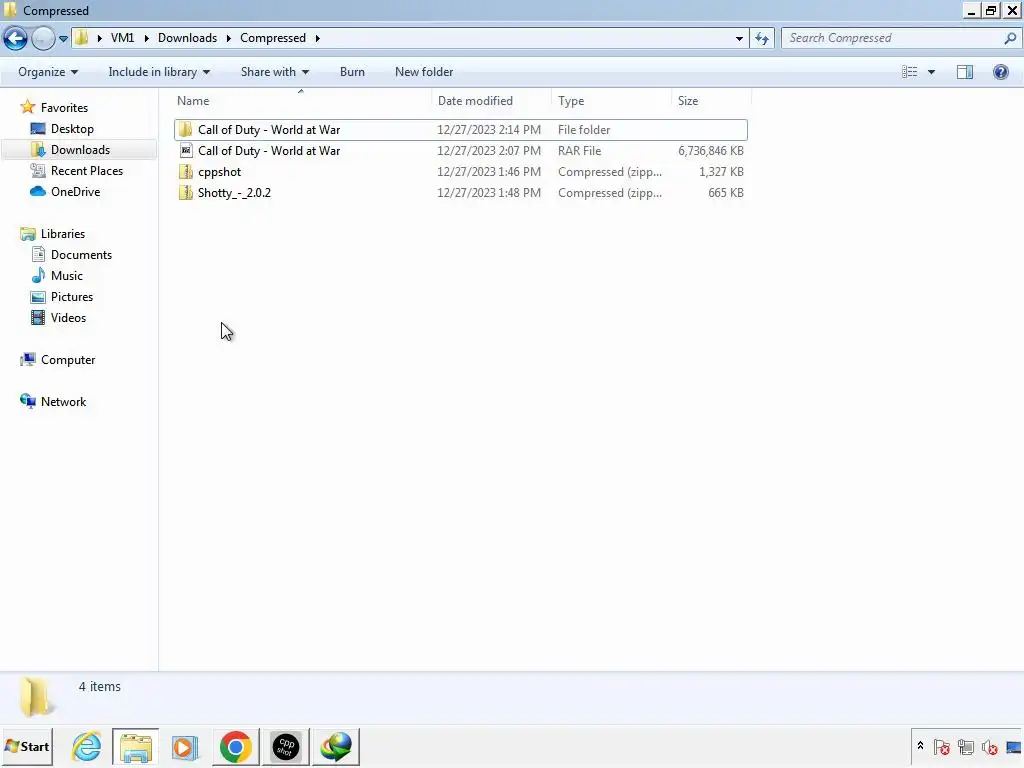Open the Music library
Screen dimensions: 1024x768
67,276
